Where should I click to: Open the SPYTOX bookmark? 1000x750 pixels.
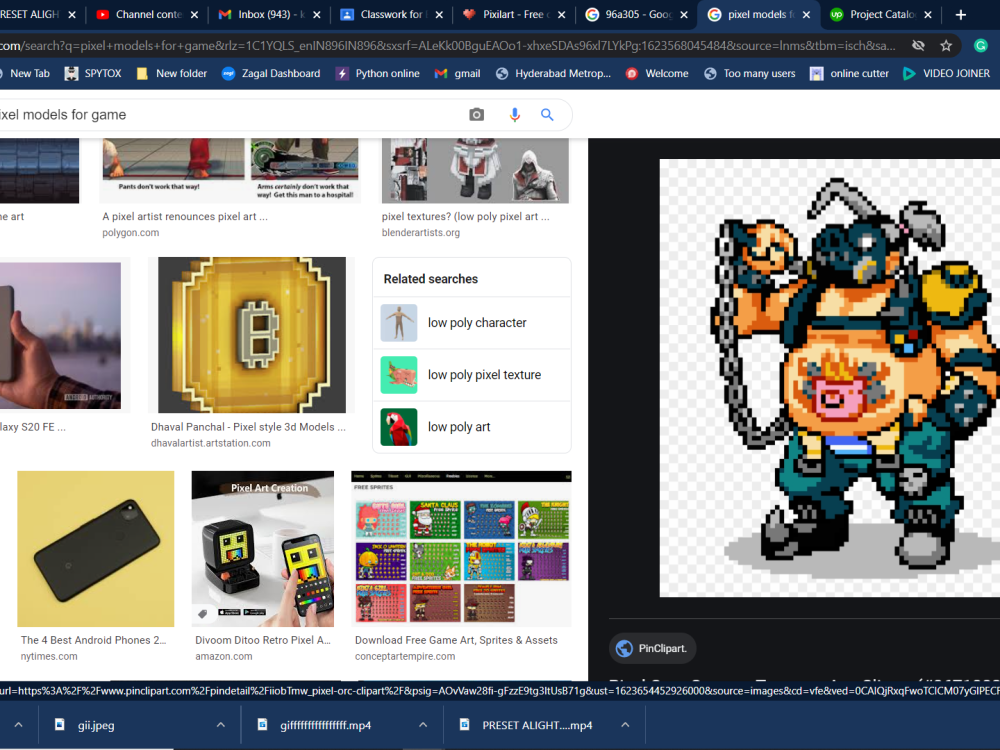[93, 73]
